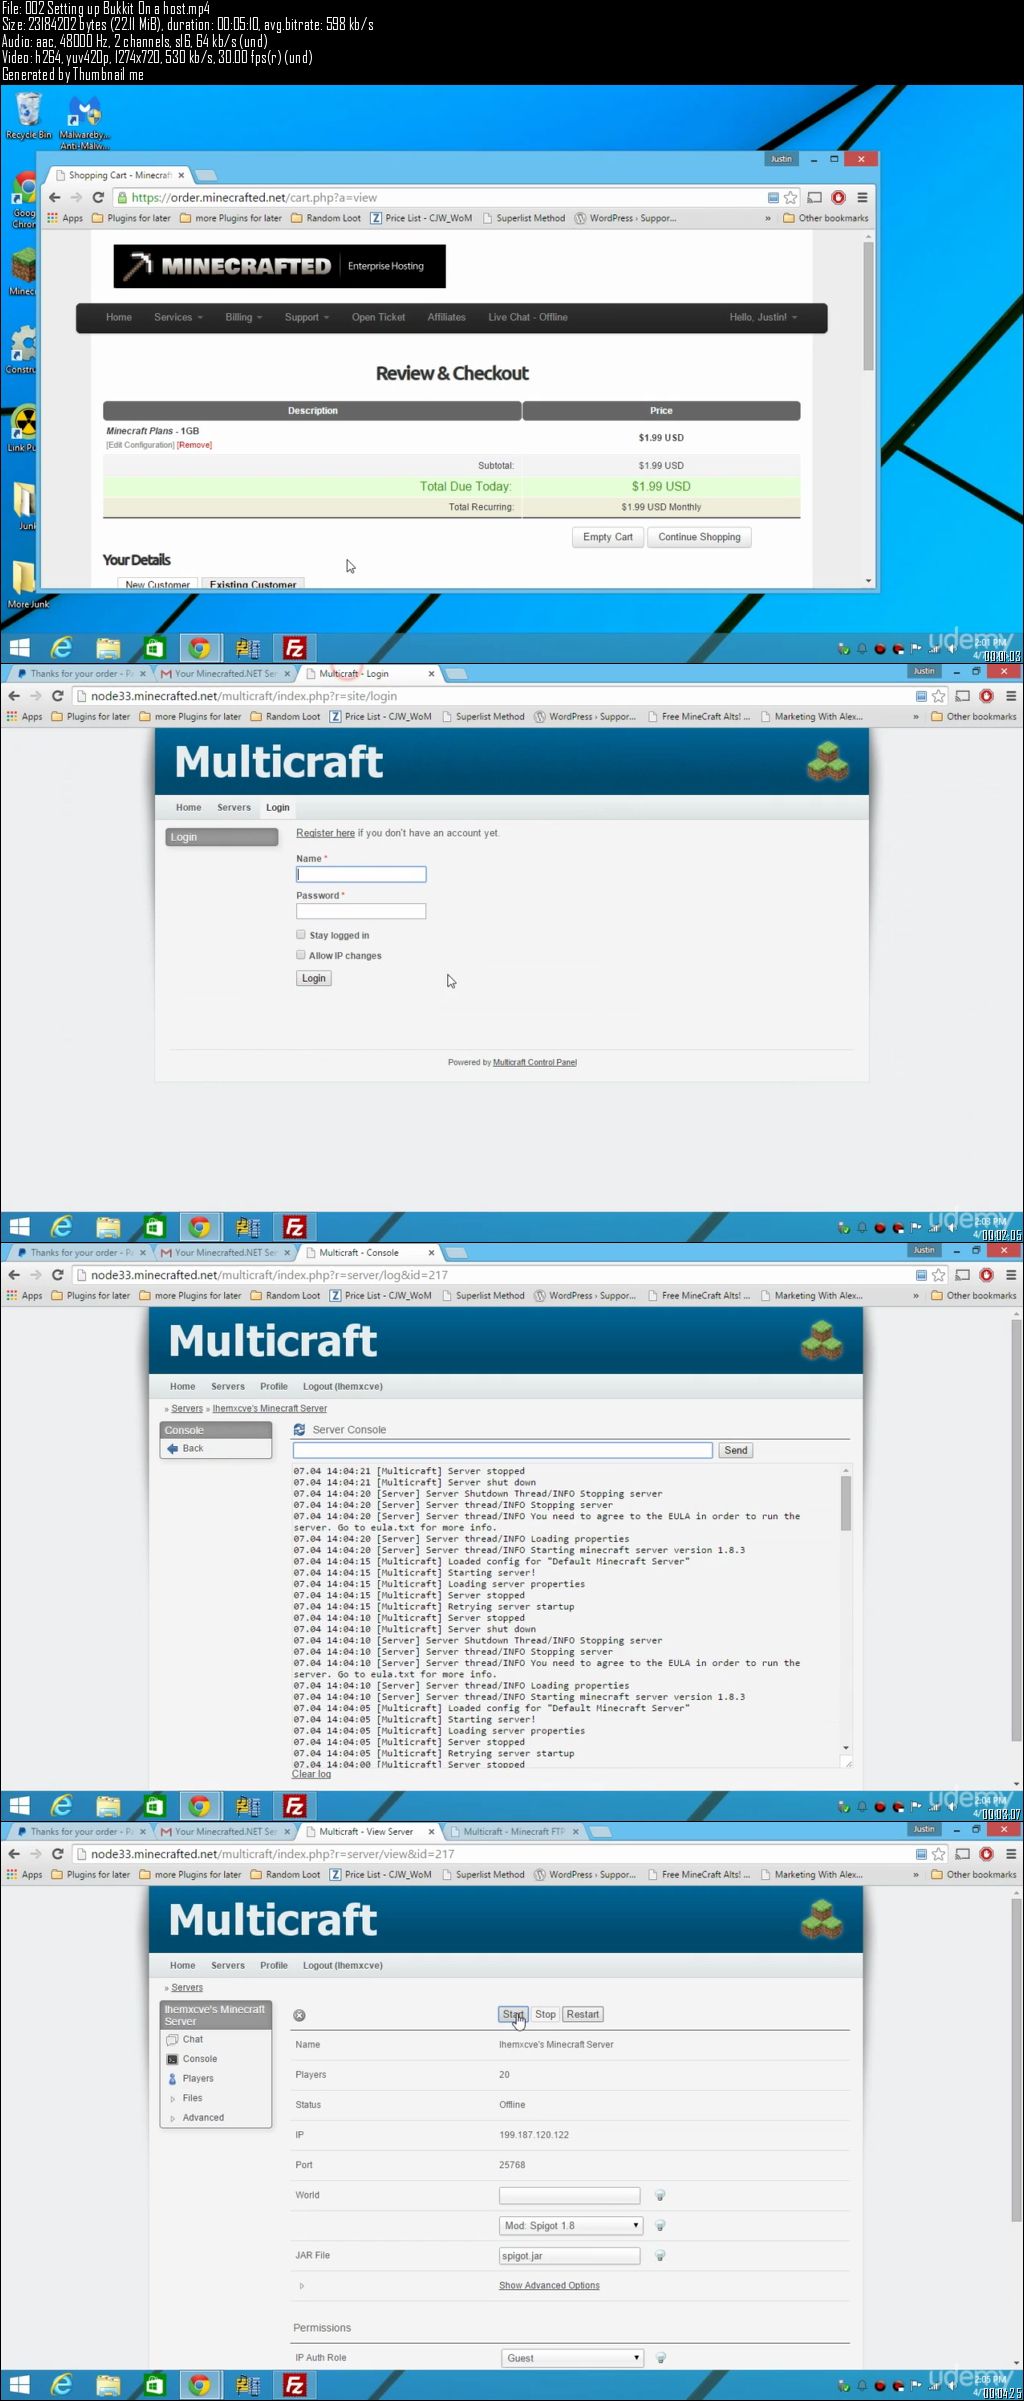Viewport: 1024px width, 2401px height.
Task: Click the refresh icon beside Server Console
Action: click(299, 1430)
